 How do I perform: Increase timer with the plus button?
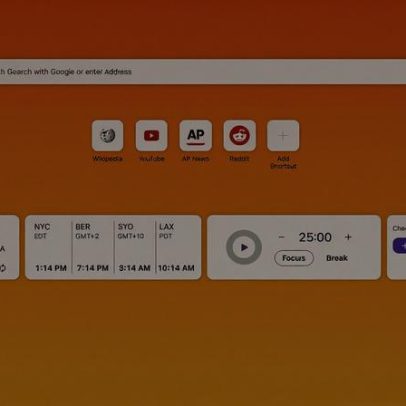348,237
